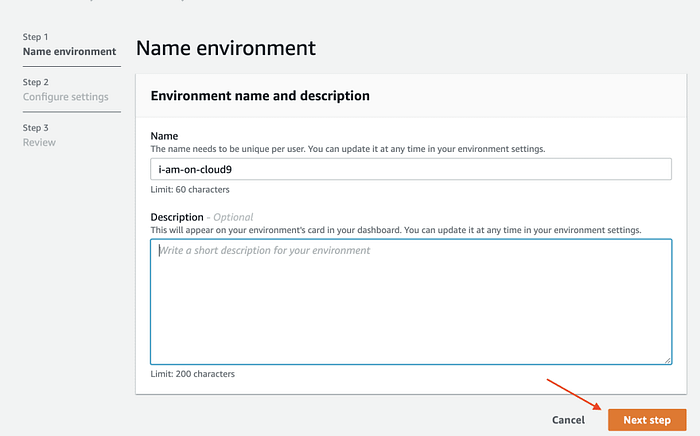700x436 pixels.
Task: Click the Description - Optional label
Action: [202, 217]
